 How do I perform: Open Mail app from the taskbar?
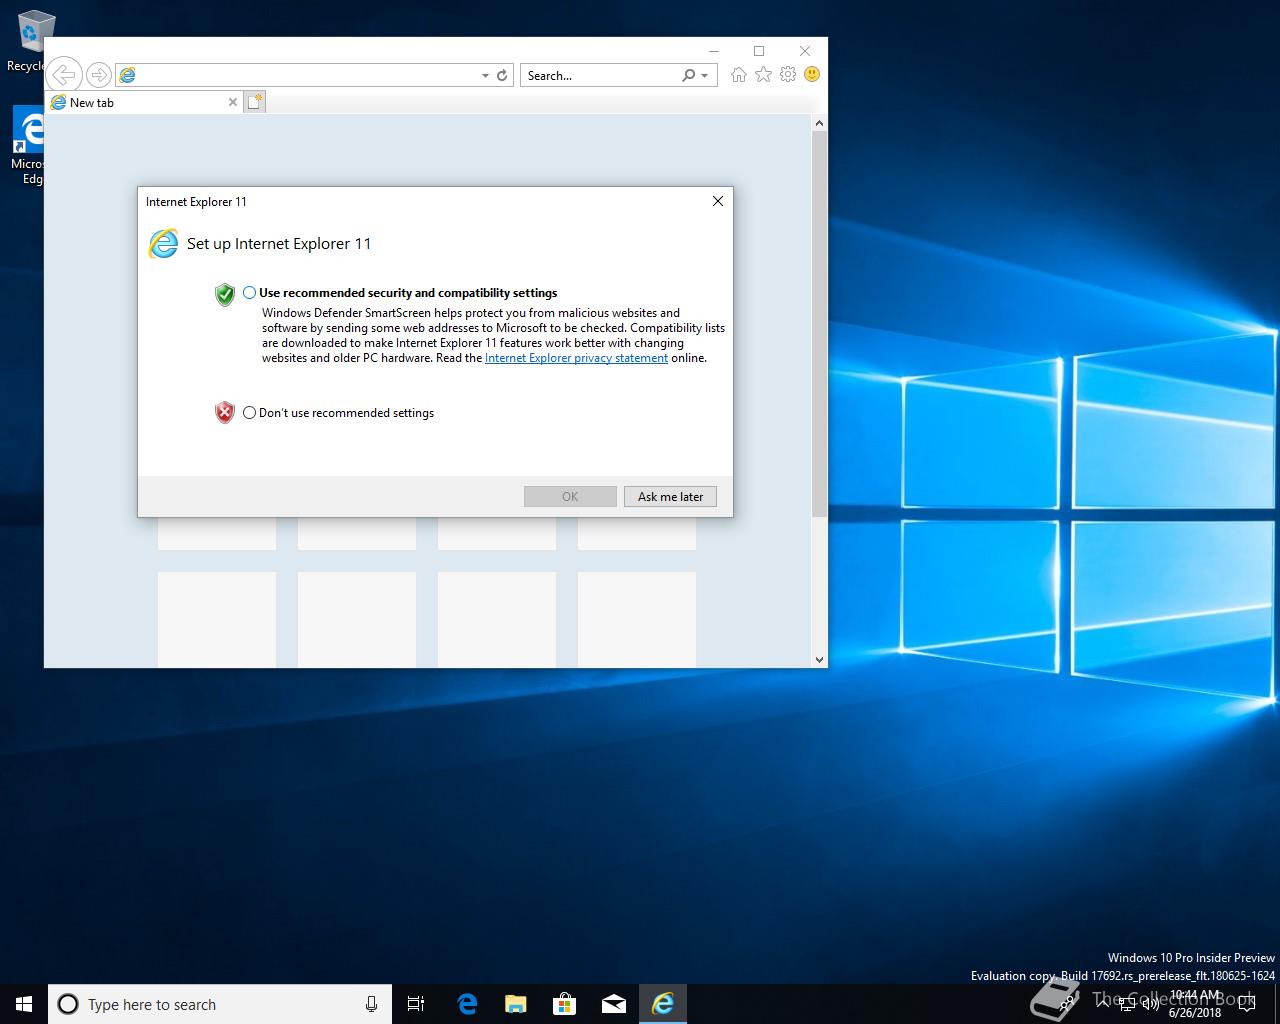coord(614,1004)
